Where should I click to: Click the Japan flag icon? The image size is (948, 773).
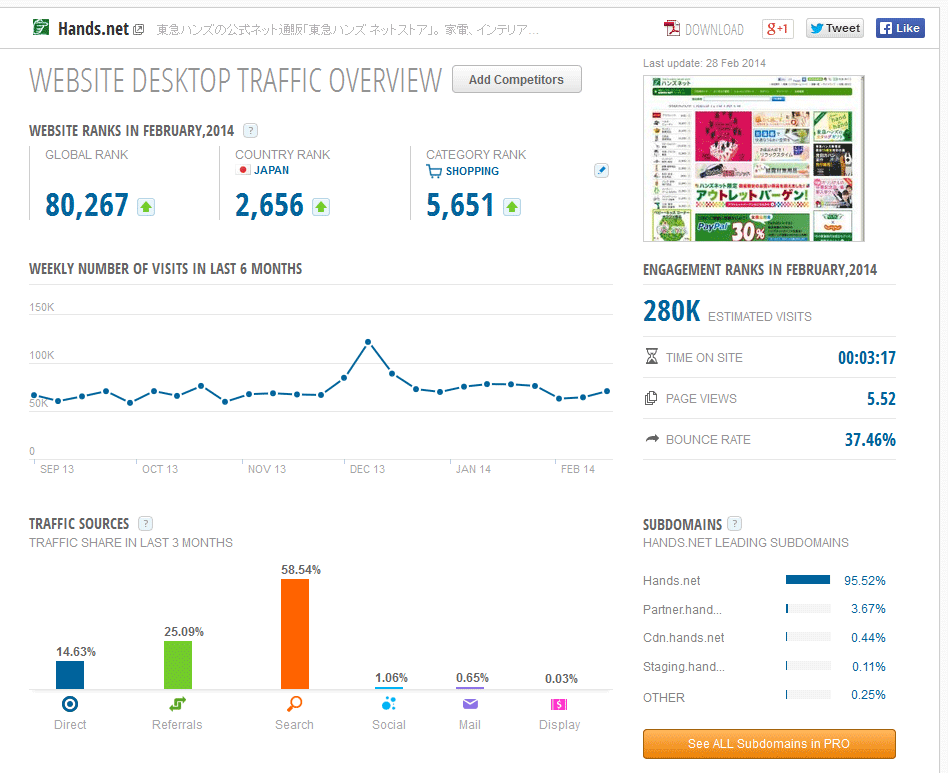click(243, 170)
